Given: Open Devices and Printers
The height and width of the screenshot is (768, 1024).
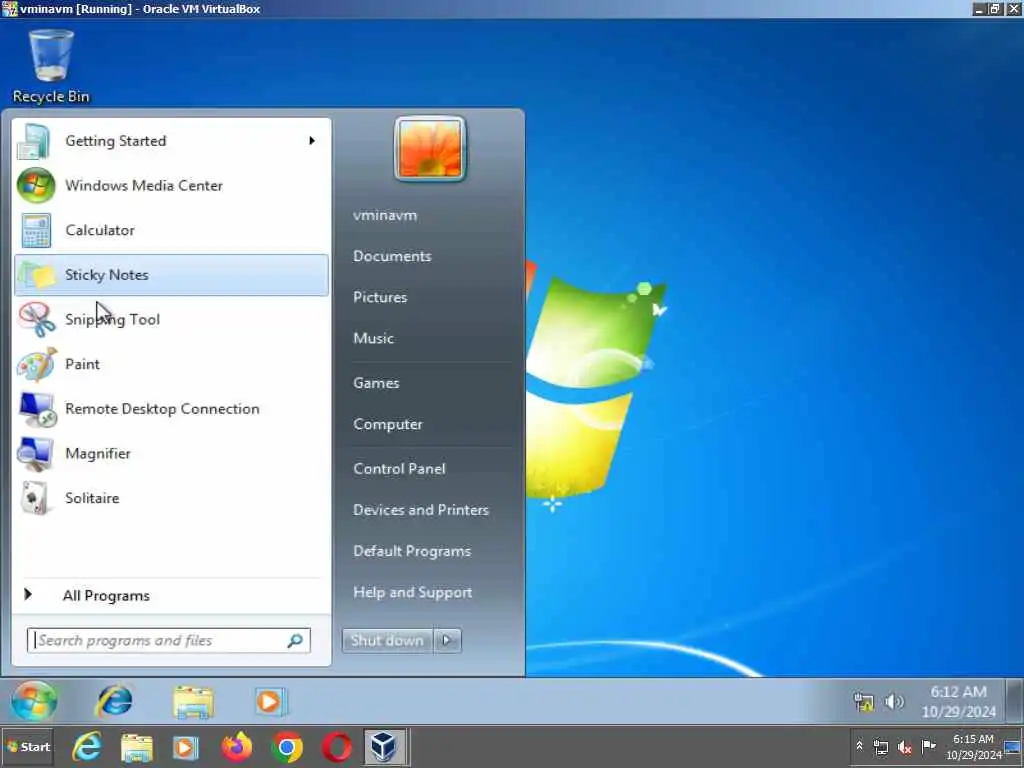Looking at the screenshot, I should pyautogui.click(x=421, y=510).
